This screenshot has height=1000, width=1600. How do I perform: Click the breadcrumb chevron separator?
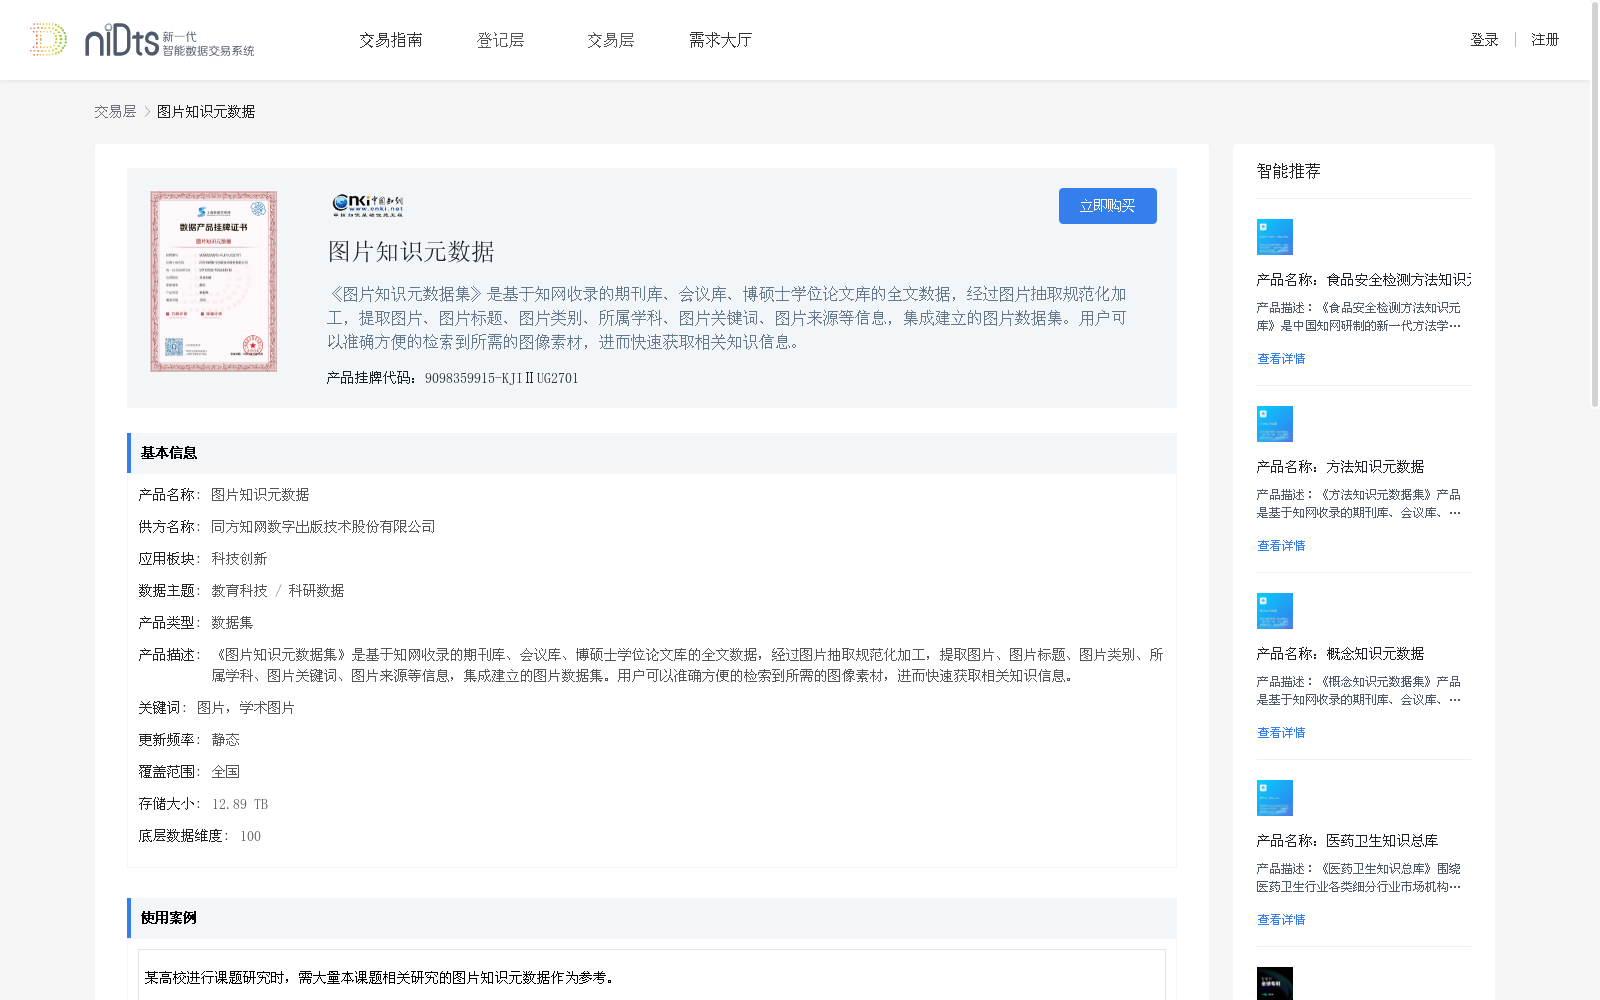(x=147, y=112)
